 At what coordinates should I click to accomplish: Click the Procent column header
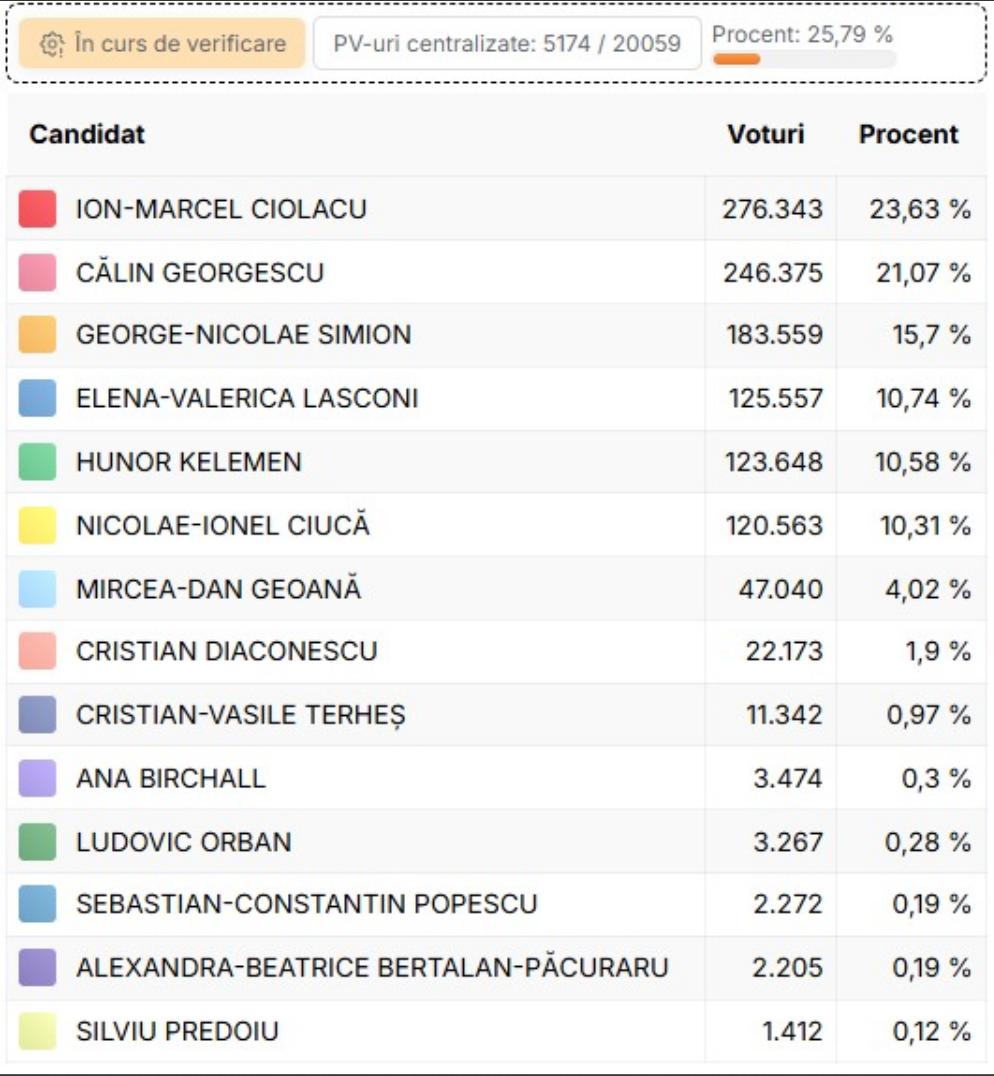[908, 134]
